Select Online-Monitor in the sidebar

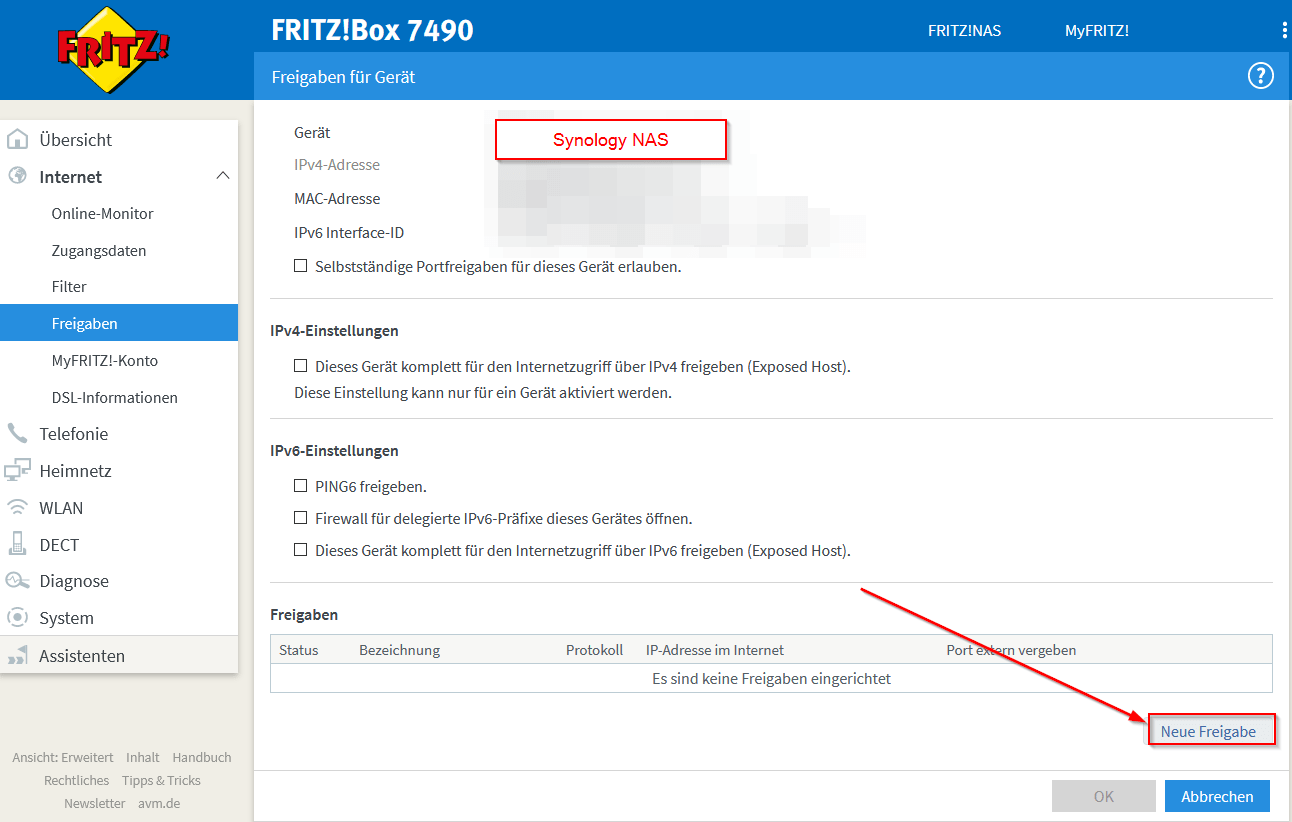102,214
